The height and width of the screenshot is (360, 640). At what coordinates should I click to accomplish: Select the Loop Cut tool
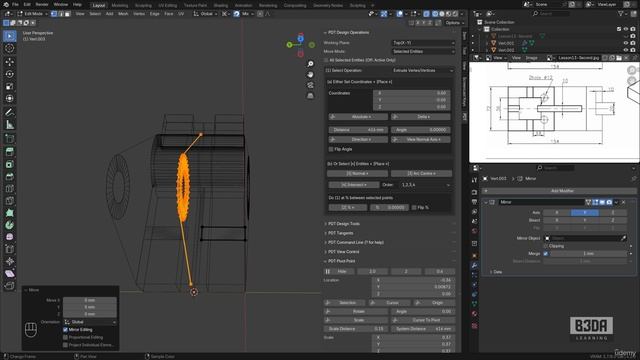pos(9,189)
